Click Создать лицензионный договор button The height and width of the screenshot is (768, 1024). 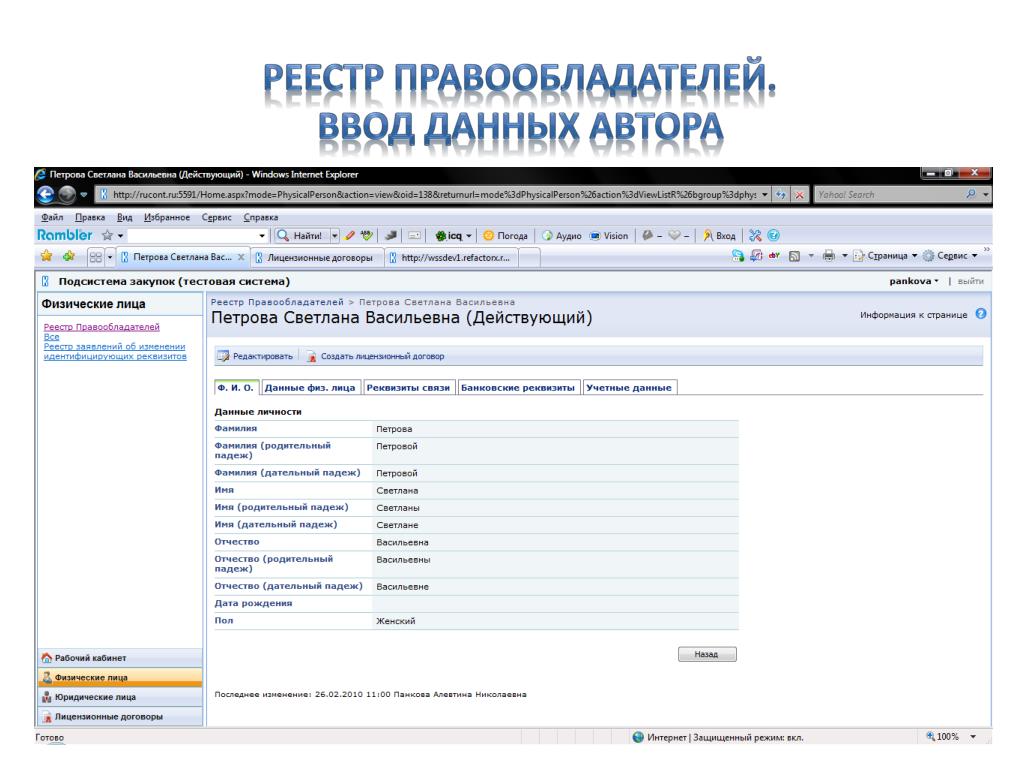pyautogui.click(x=376, y=356)
